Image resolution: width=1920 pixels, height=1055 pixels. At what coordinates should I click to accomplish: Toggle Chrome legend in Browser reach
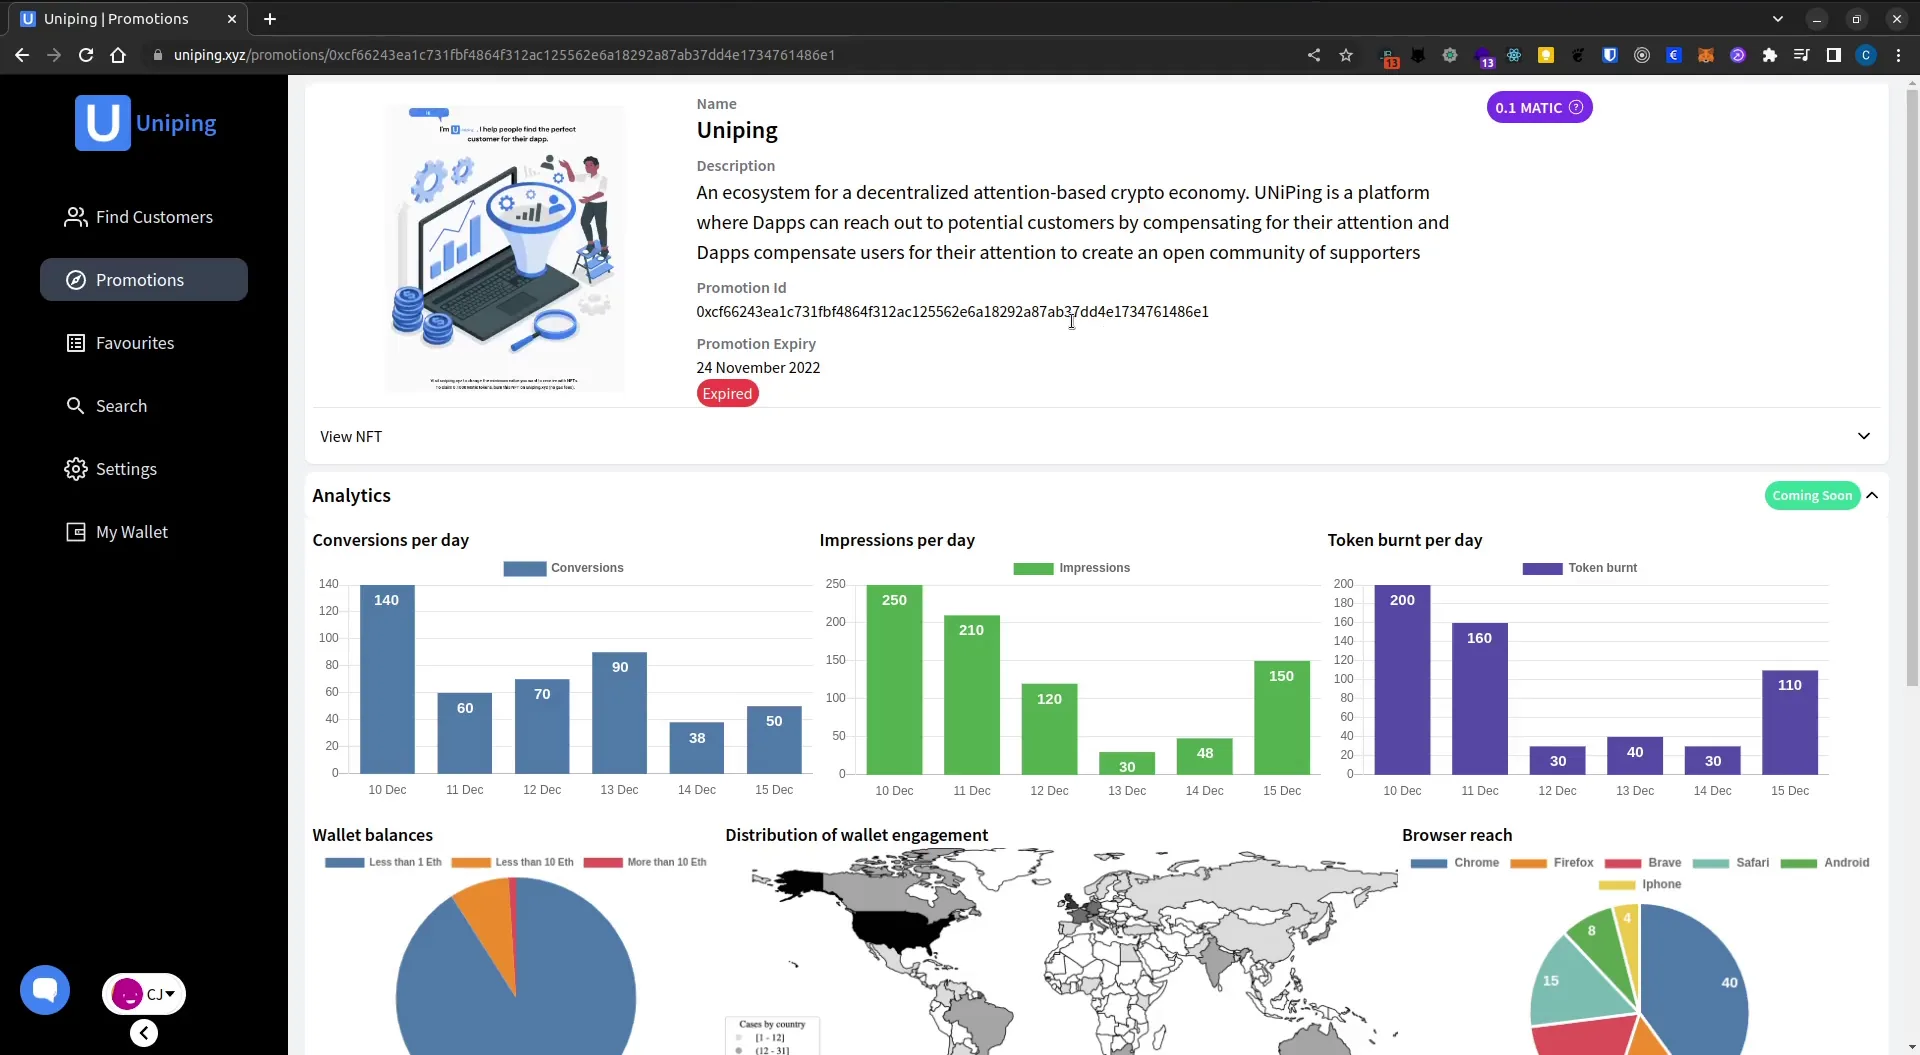(1455, 863)
